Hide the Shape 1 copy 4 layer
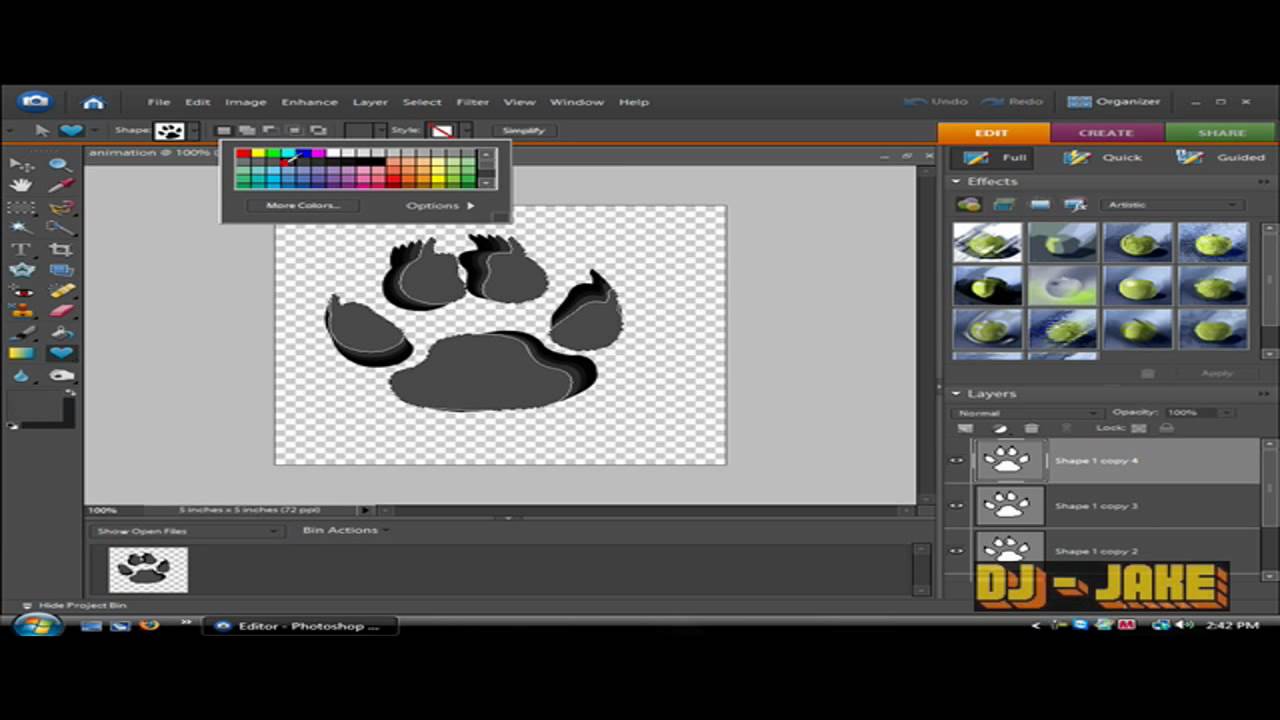Viewport: 1280px width, 720px height. (956, 461)
